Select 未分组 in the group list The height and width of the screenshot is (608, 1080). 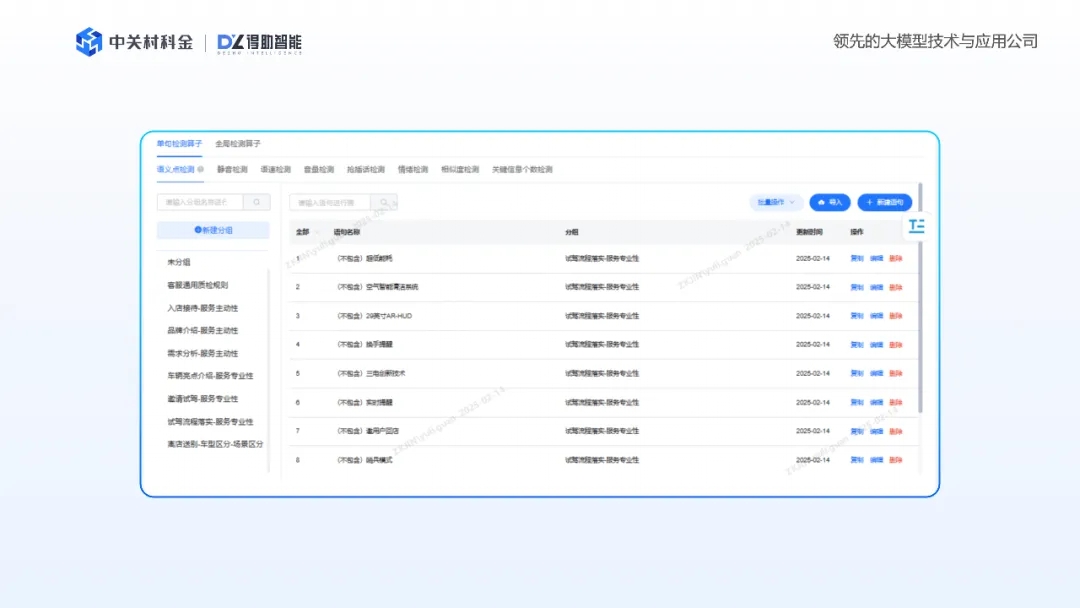click(179, 262)
